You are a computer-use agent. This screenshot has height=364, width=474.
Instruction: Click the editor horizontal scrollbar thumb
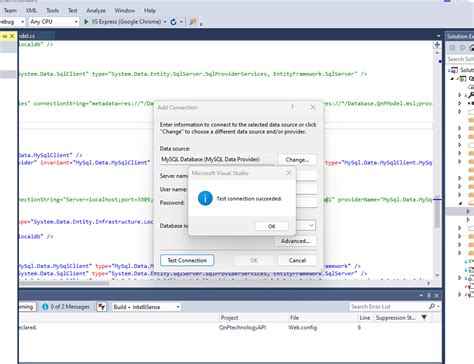click(x=64, y=283)
